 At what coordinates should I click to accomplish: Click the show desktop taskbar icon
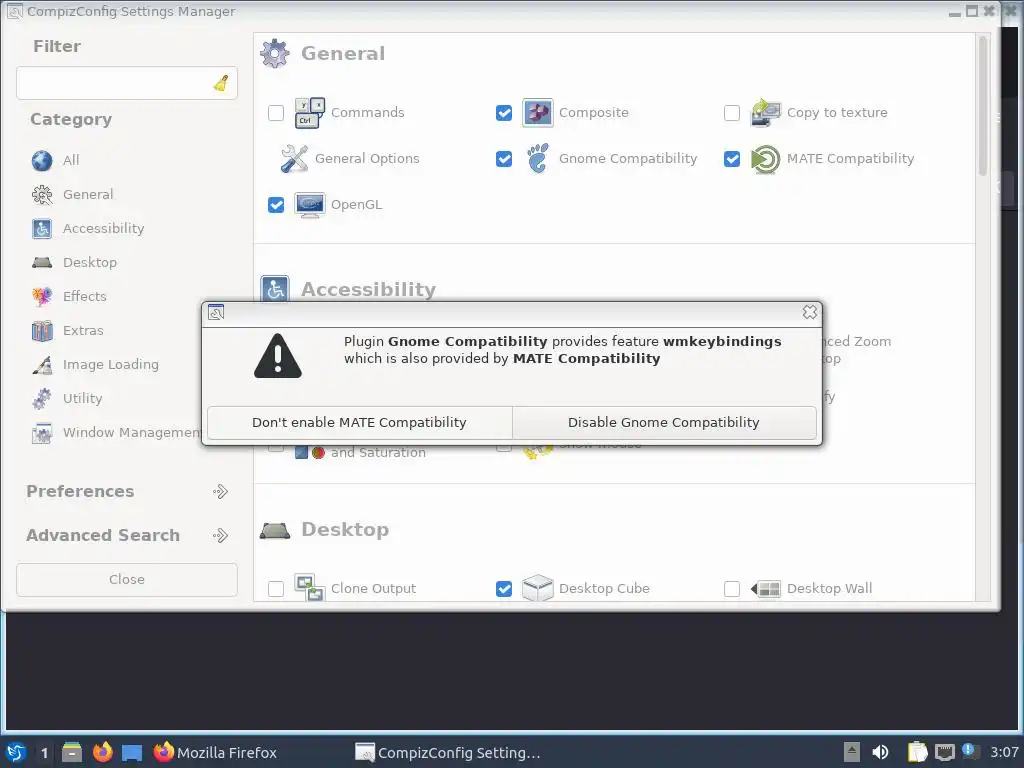pos(132,752)
